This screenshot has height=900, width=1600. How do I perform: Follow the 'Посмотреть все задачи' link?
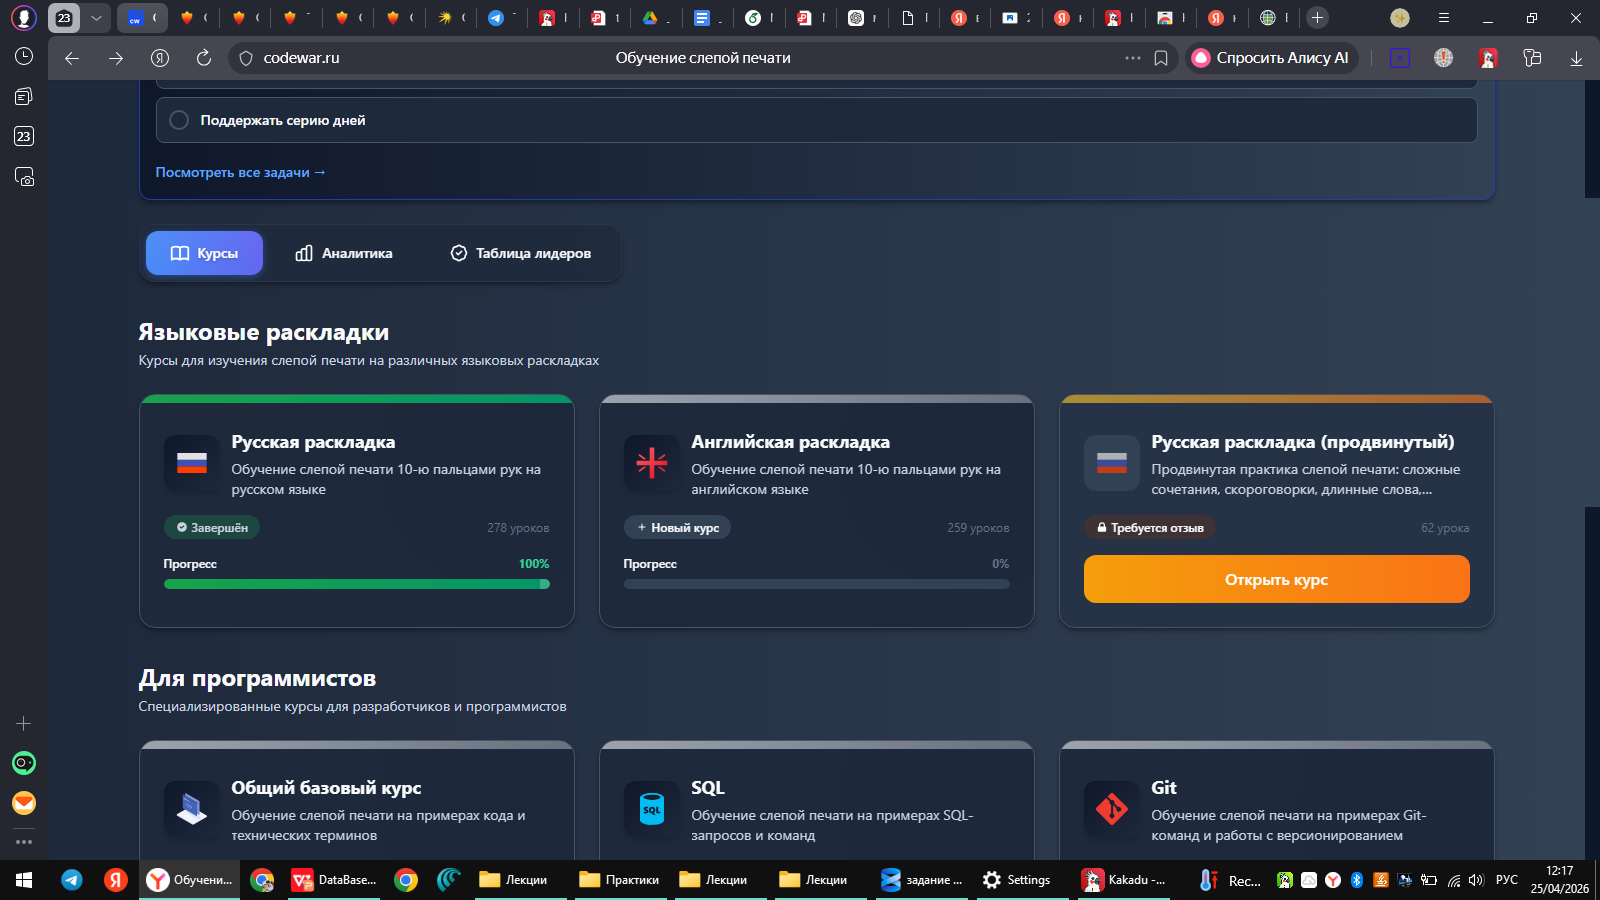click(x=240, y=172)
